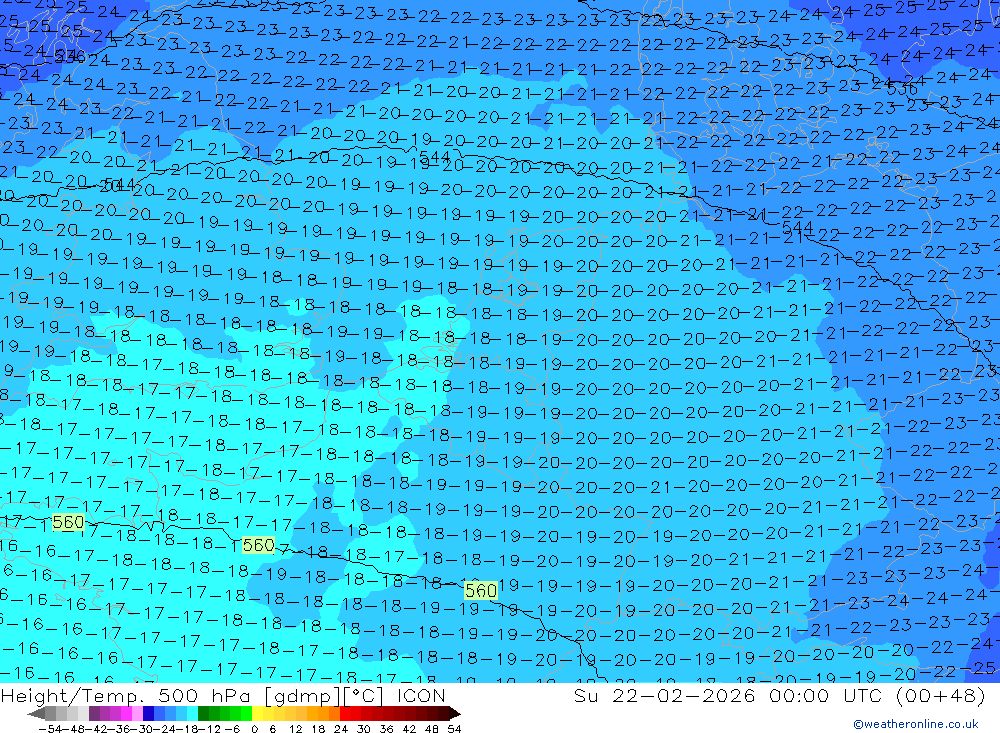Select the cyan swatch above -18 on the legend
This screenshot has height=733, width=1000.
(x=192, y=713)
